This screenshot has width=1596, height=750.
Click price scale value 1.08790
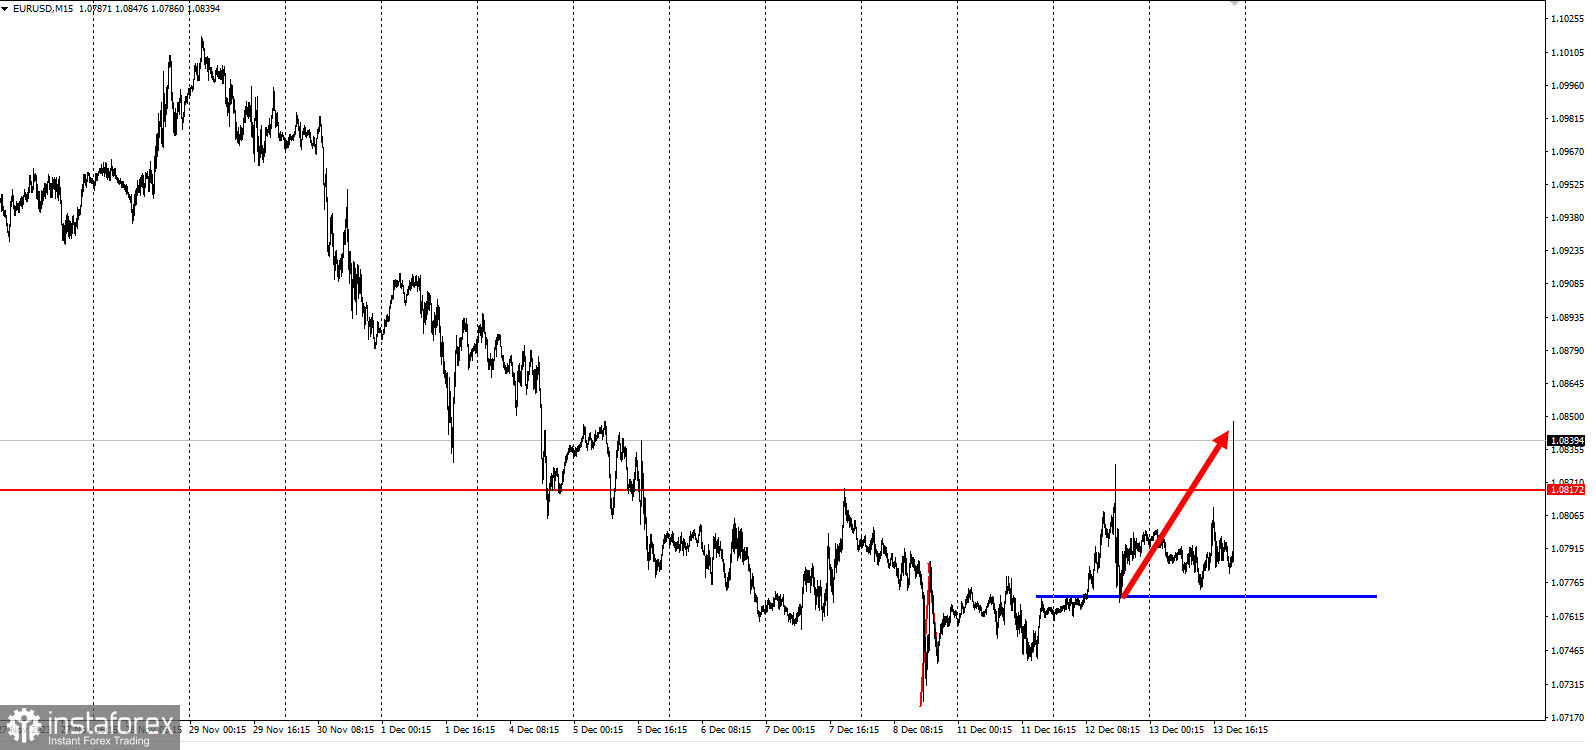(x=1568, y=350)
